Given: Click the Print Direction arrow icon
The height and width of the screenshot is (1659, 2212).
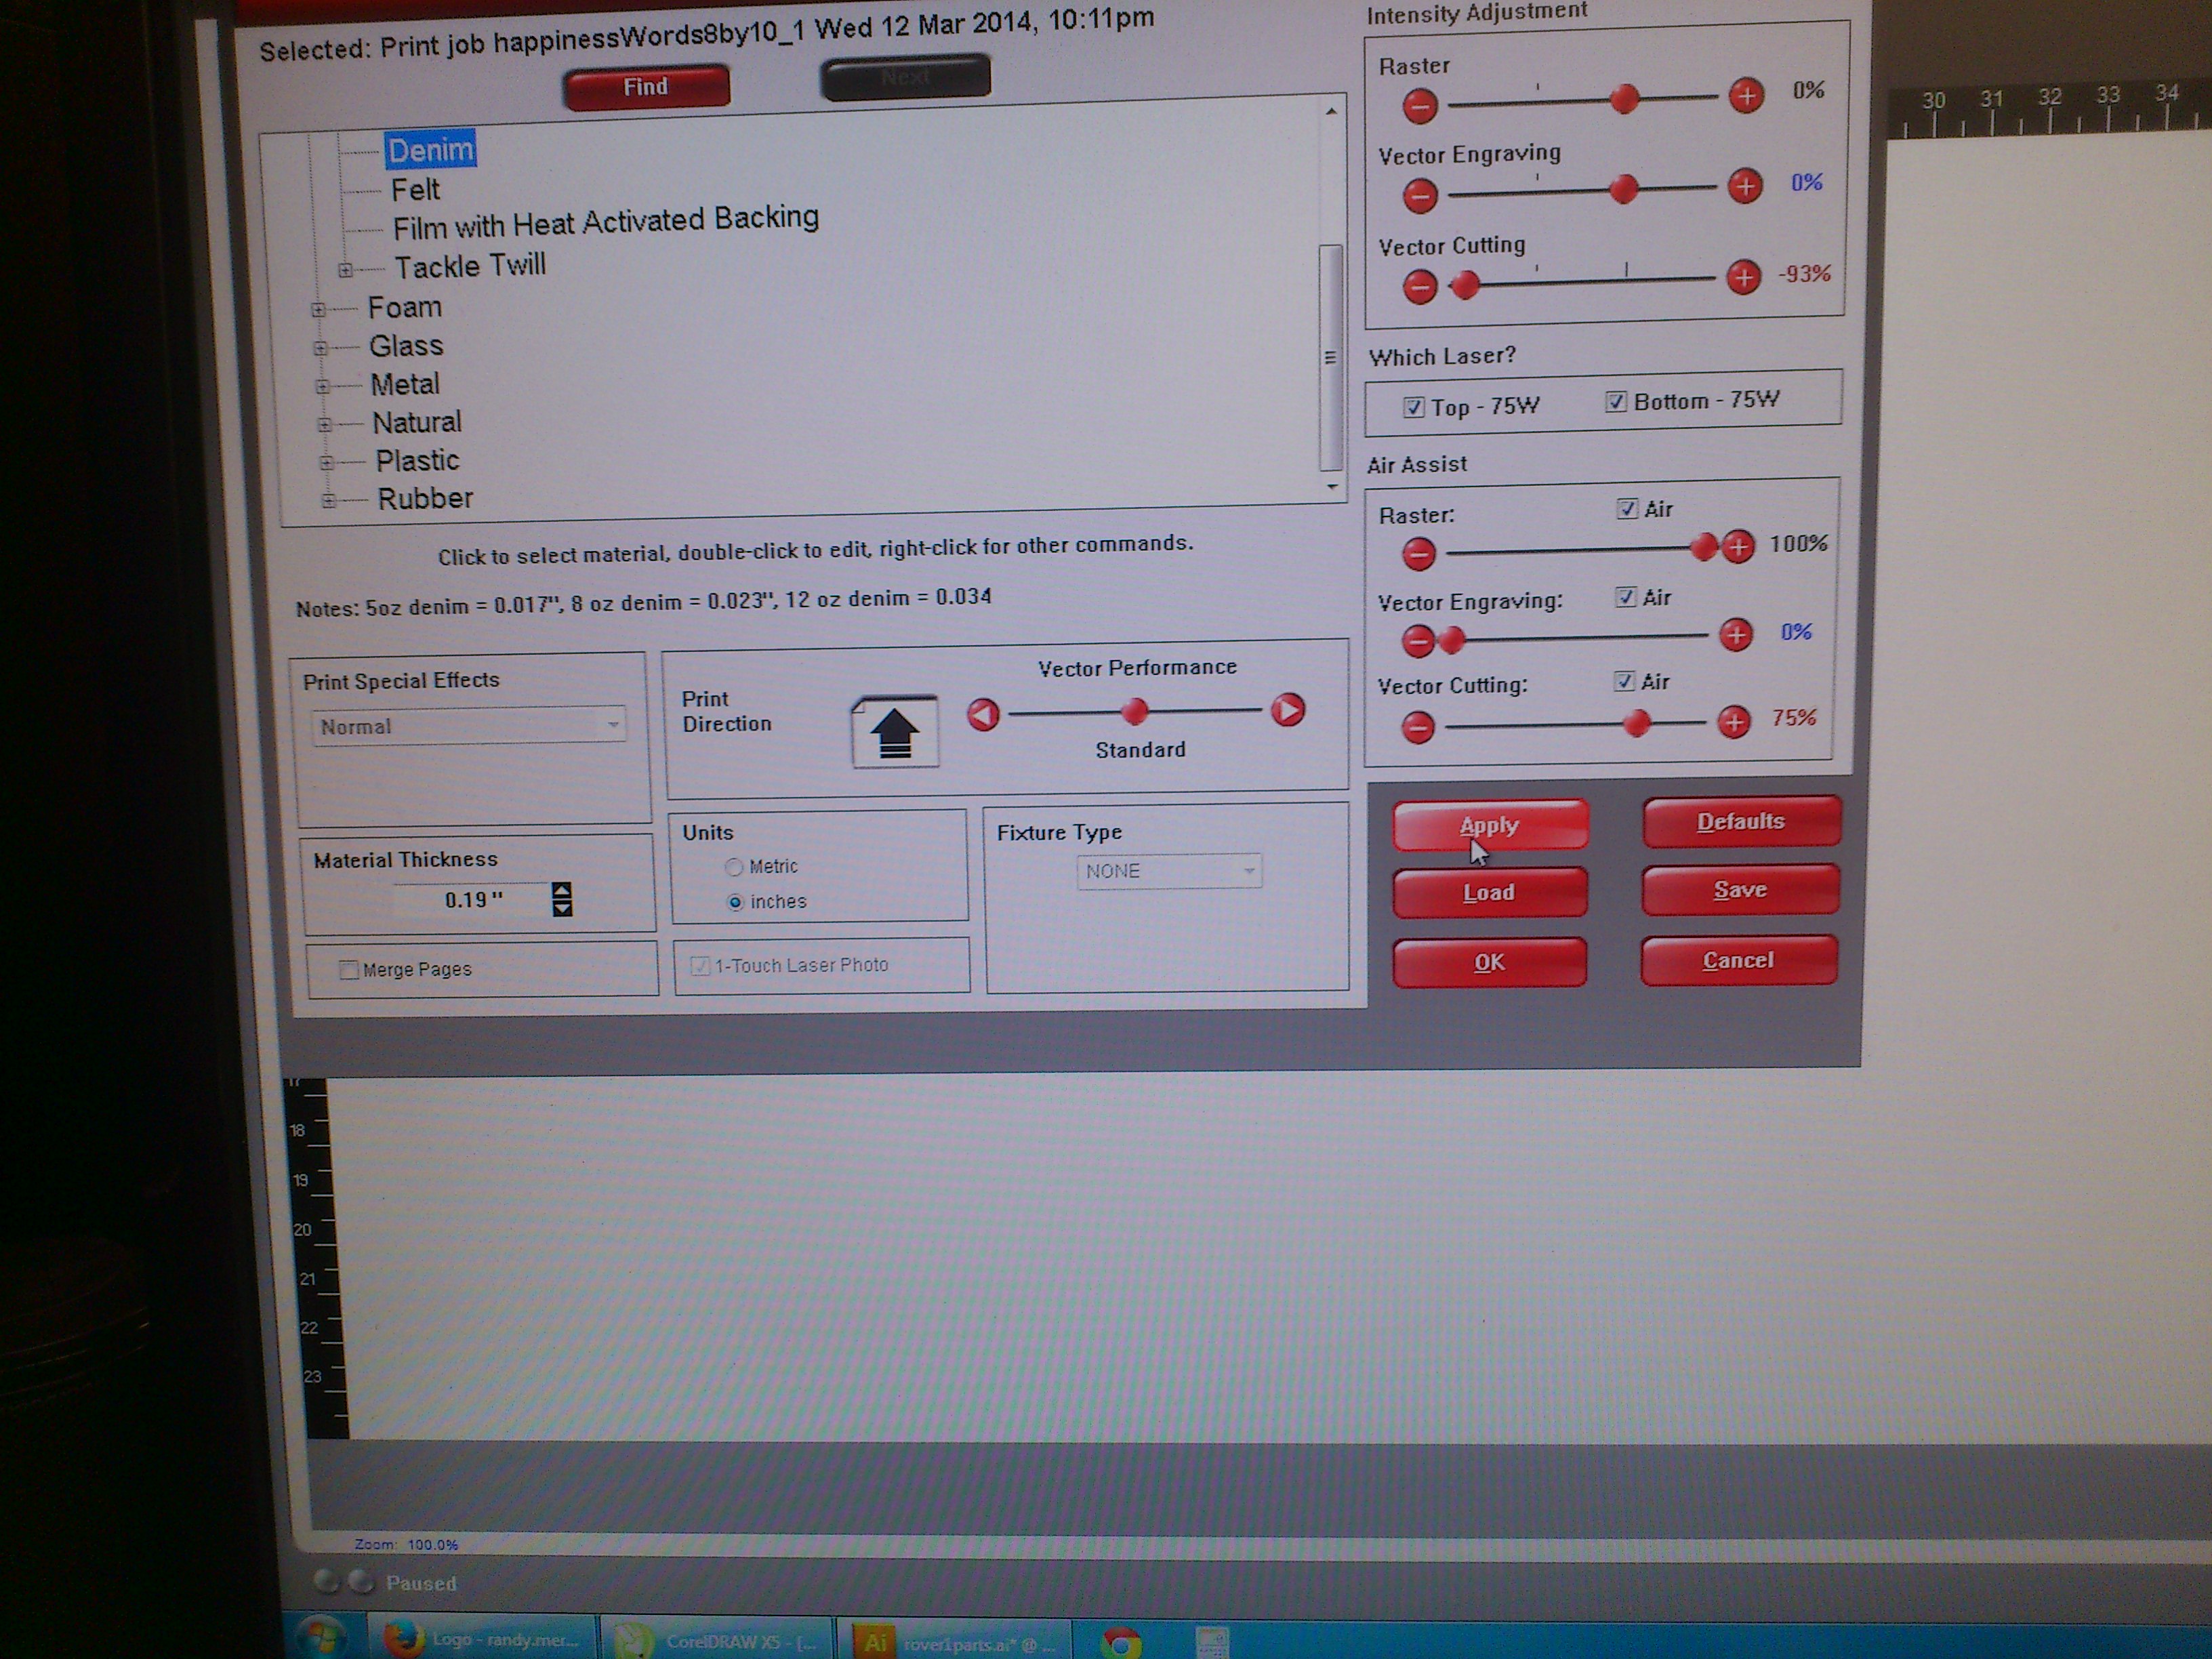Looking at the screenshot, I should click(x=894, y=732).
